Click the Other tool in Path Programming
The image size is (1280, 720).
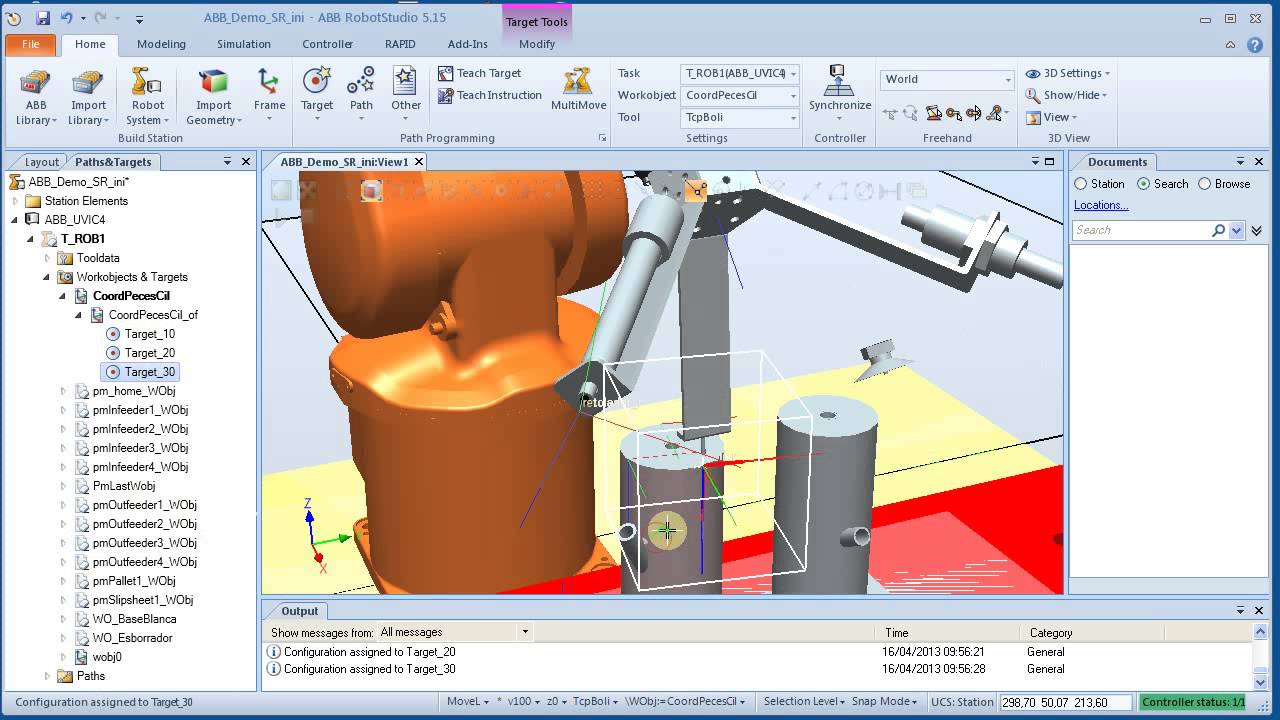[406, 96]
